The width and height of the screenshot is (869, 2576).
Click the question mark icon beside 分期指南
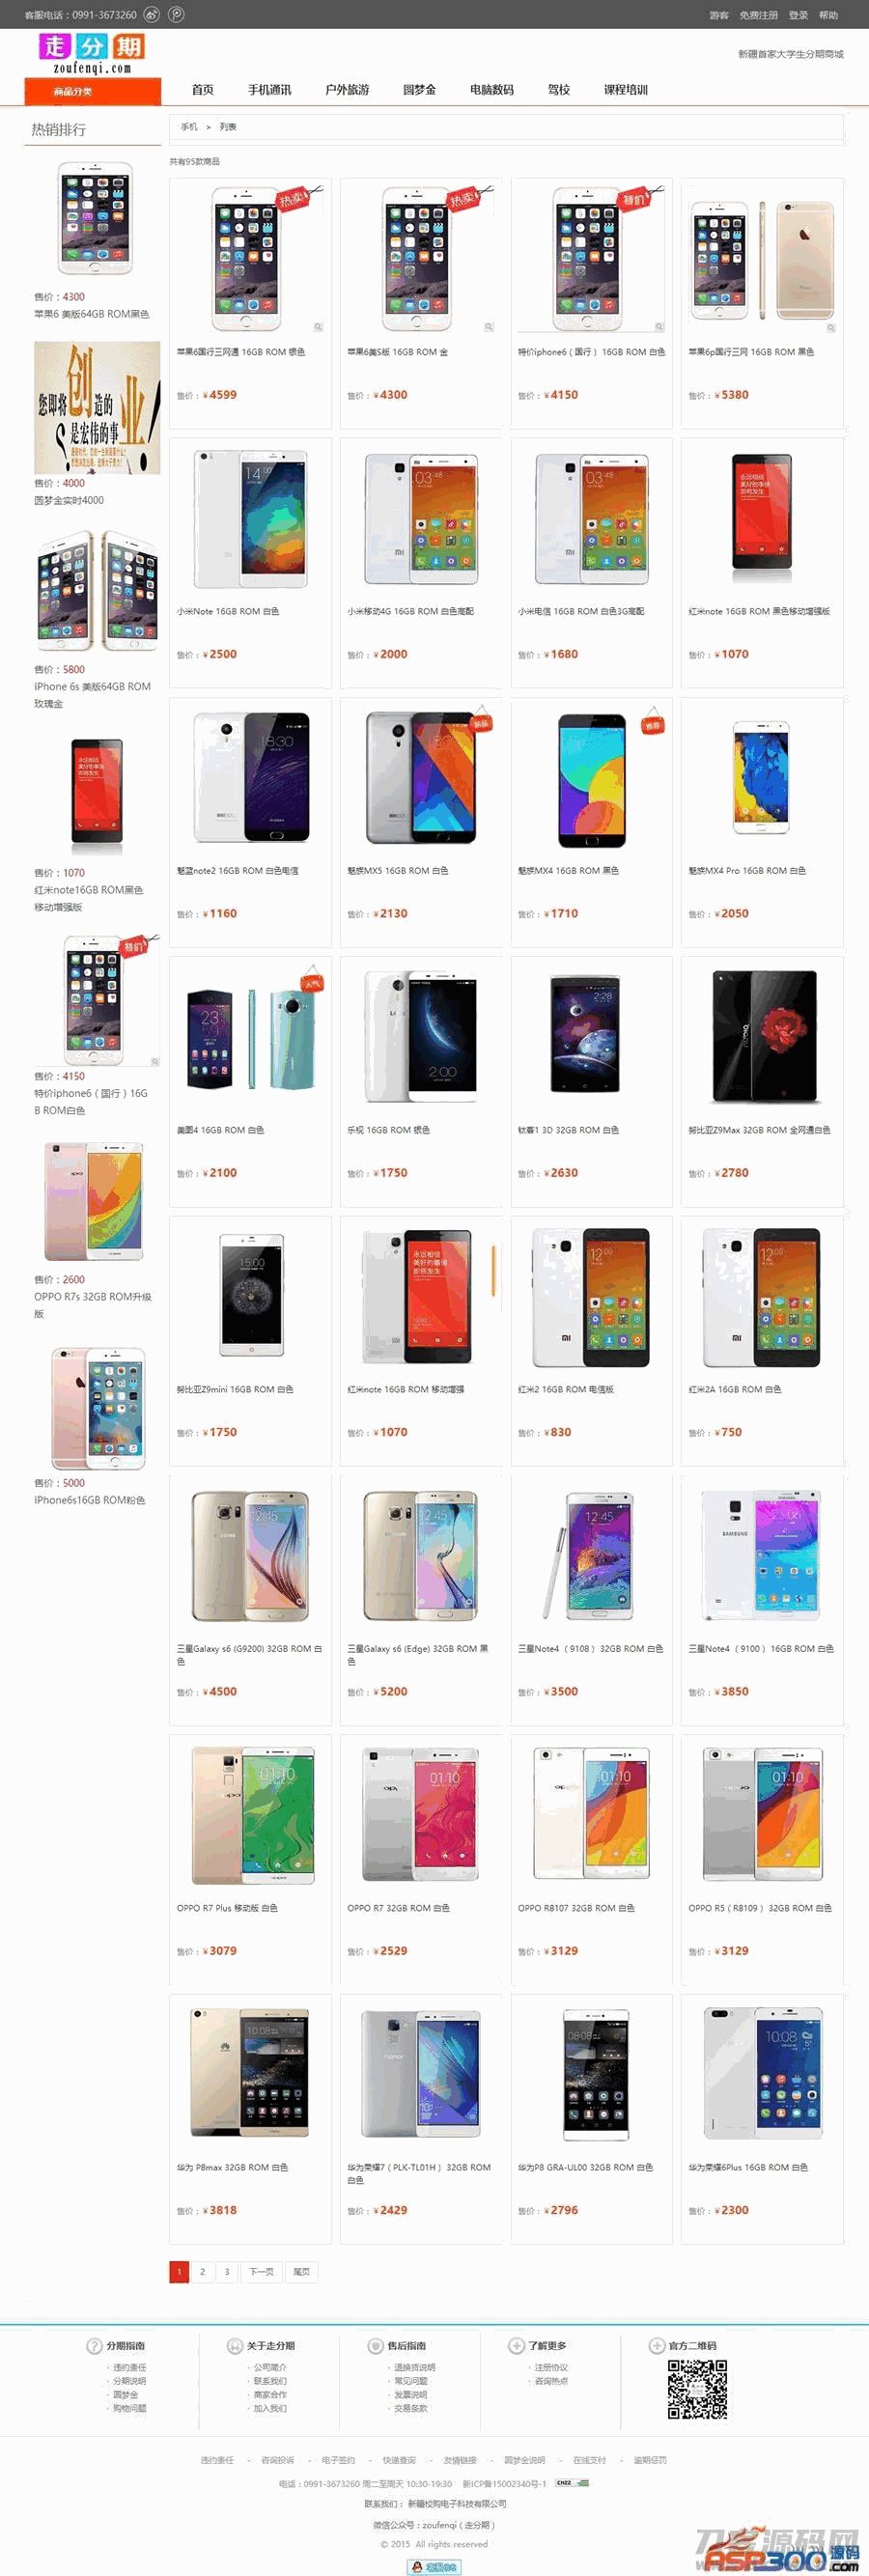pyautogui.click(x=95, y=2345)
